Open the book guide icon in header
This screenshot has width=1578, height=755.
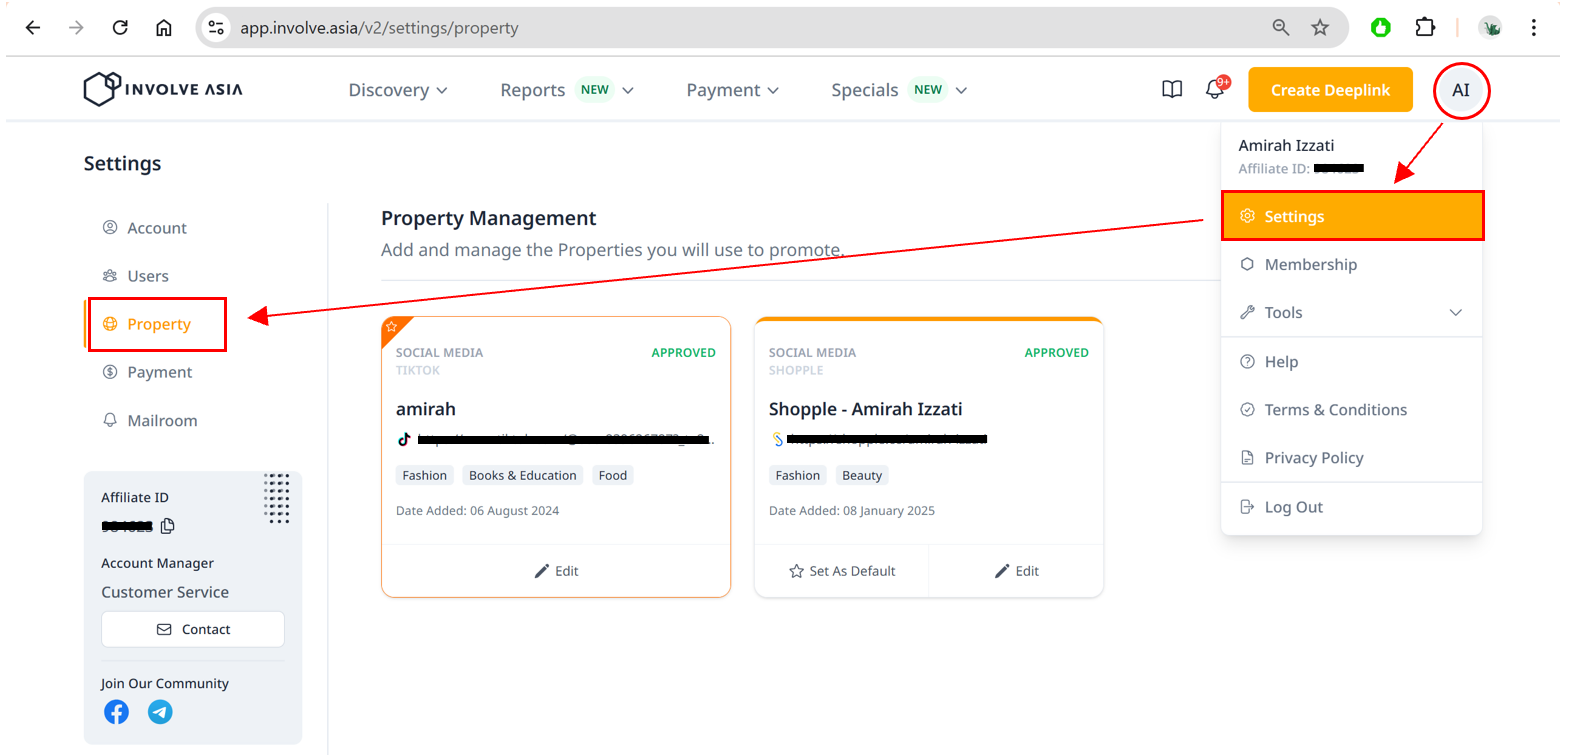click(x=1172, y=90)
